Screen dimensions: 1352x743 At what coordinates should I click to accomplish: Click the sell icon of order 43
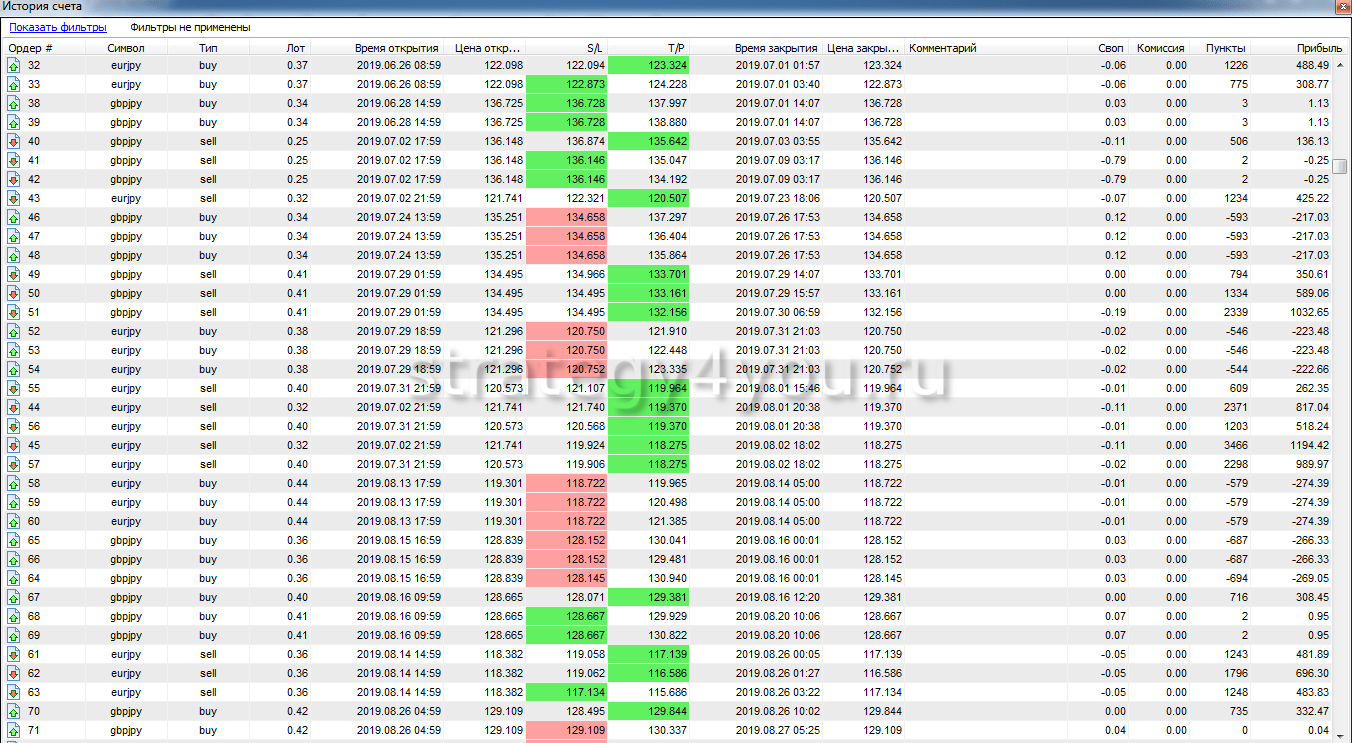pos(14,199)
